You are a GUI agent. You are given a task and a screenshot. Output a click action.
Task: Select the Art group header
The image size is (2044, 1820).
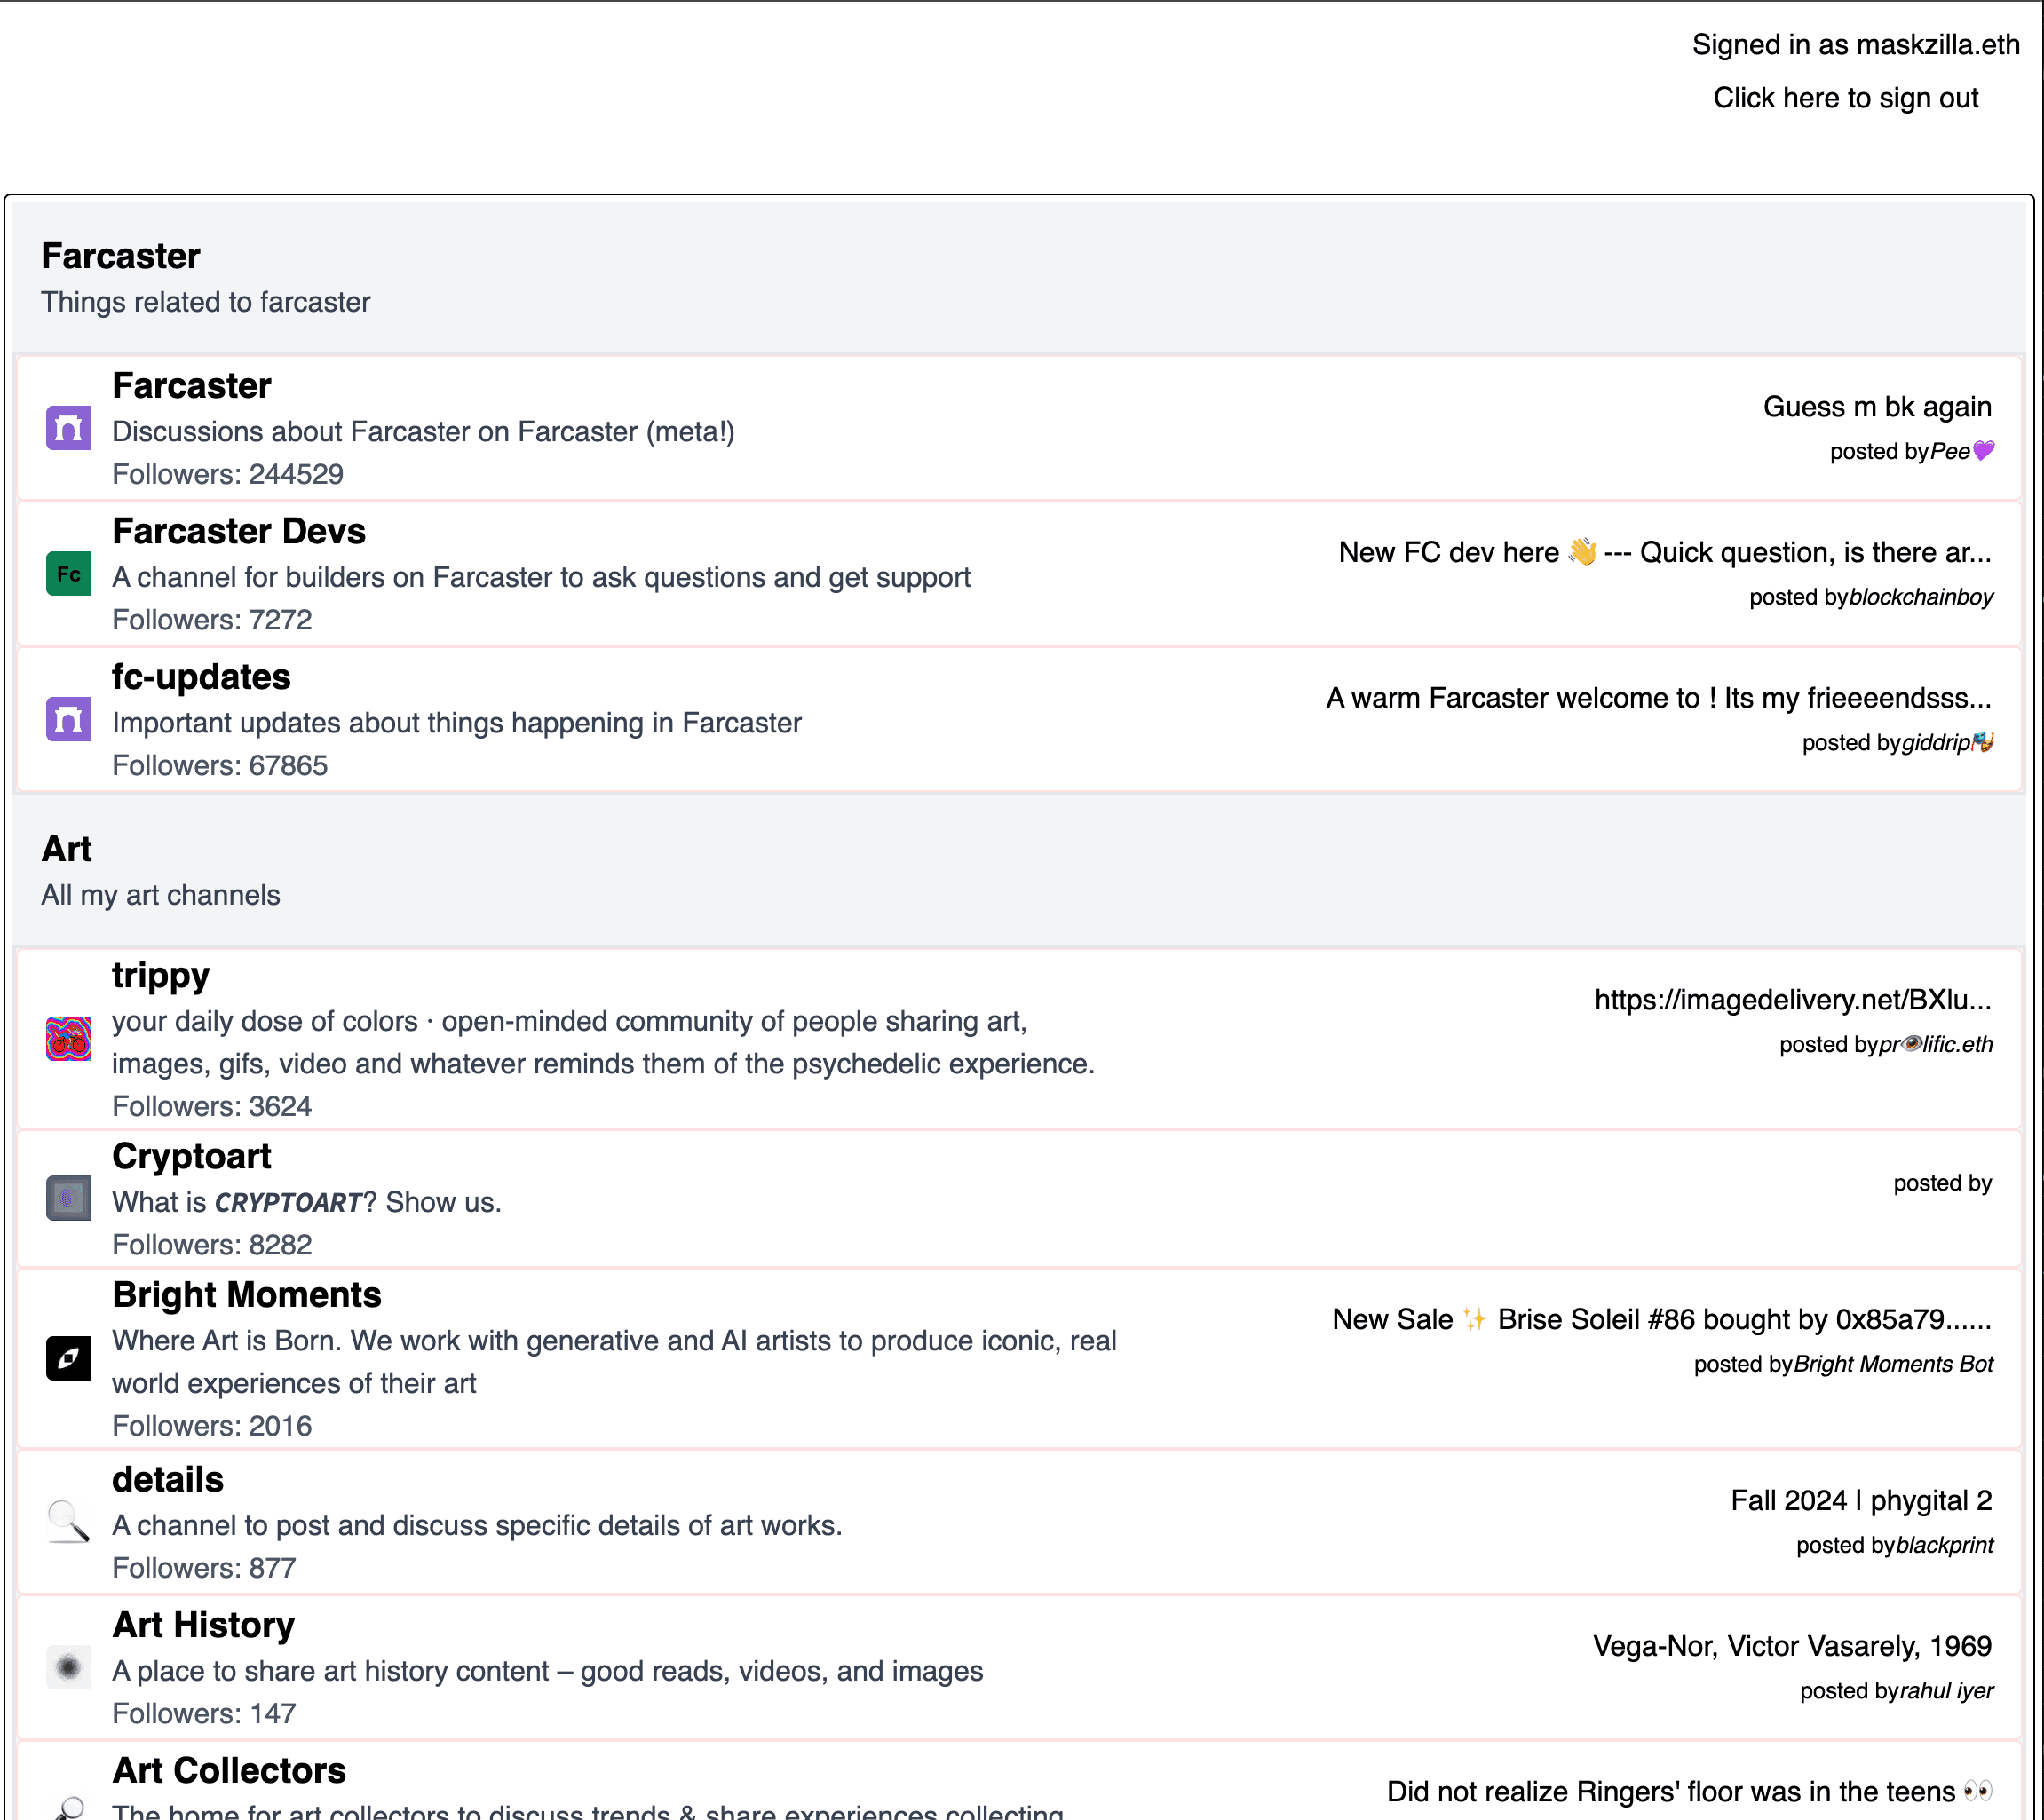[66, 849]
